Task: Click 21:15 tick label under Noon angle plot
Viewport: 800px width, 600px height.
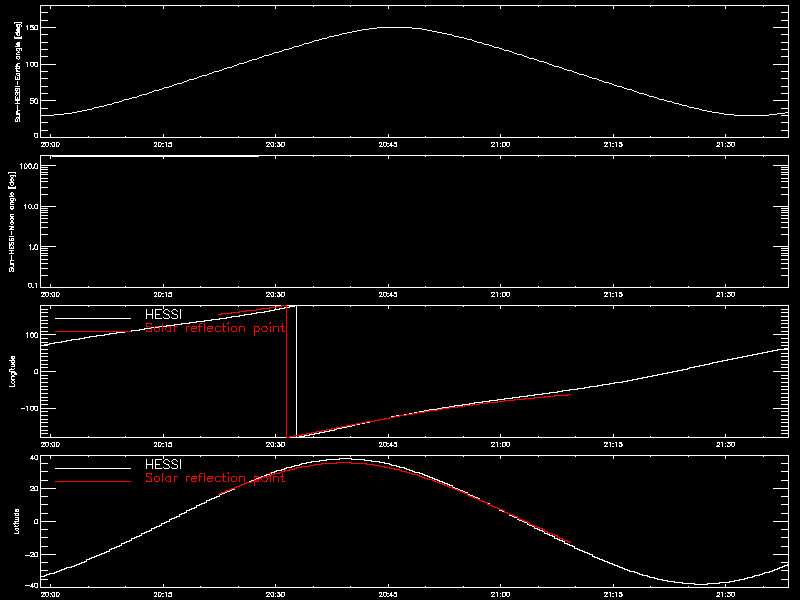Action: tap(613, 294)
